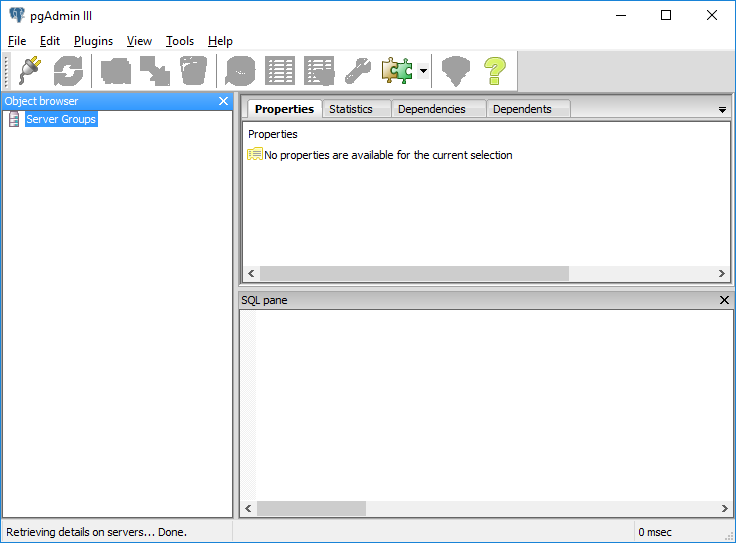Image resolution: width=736 pixels, height=543 pixels.
Task: Click the Guru hints icon
Action: point(456,71)
